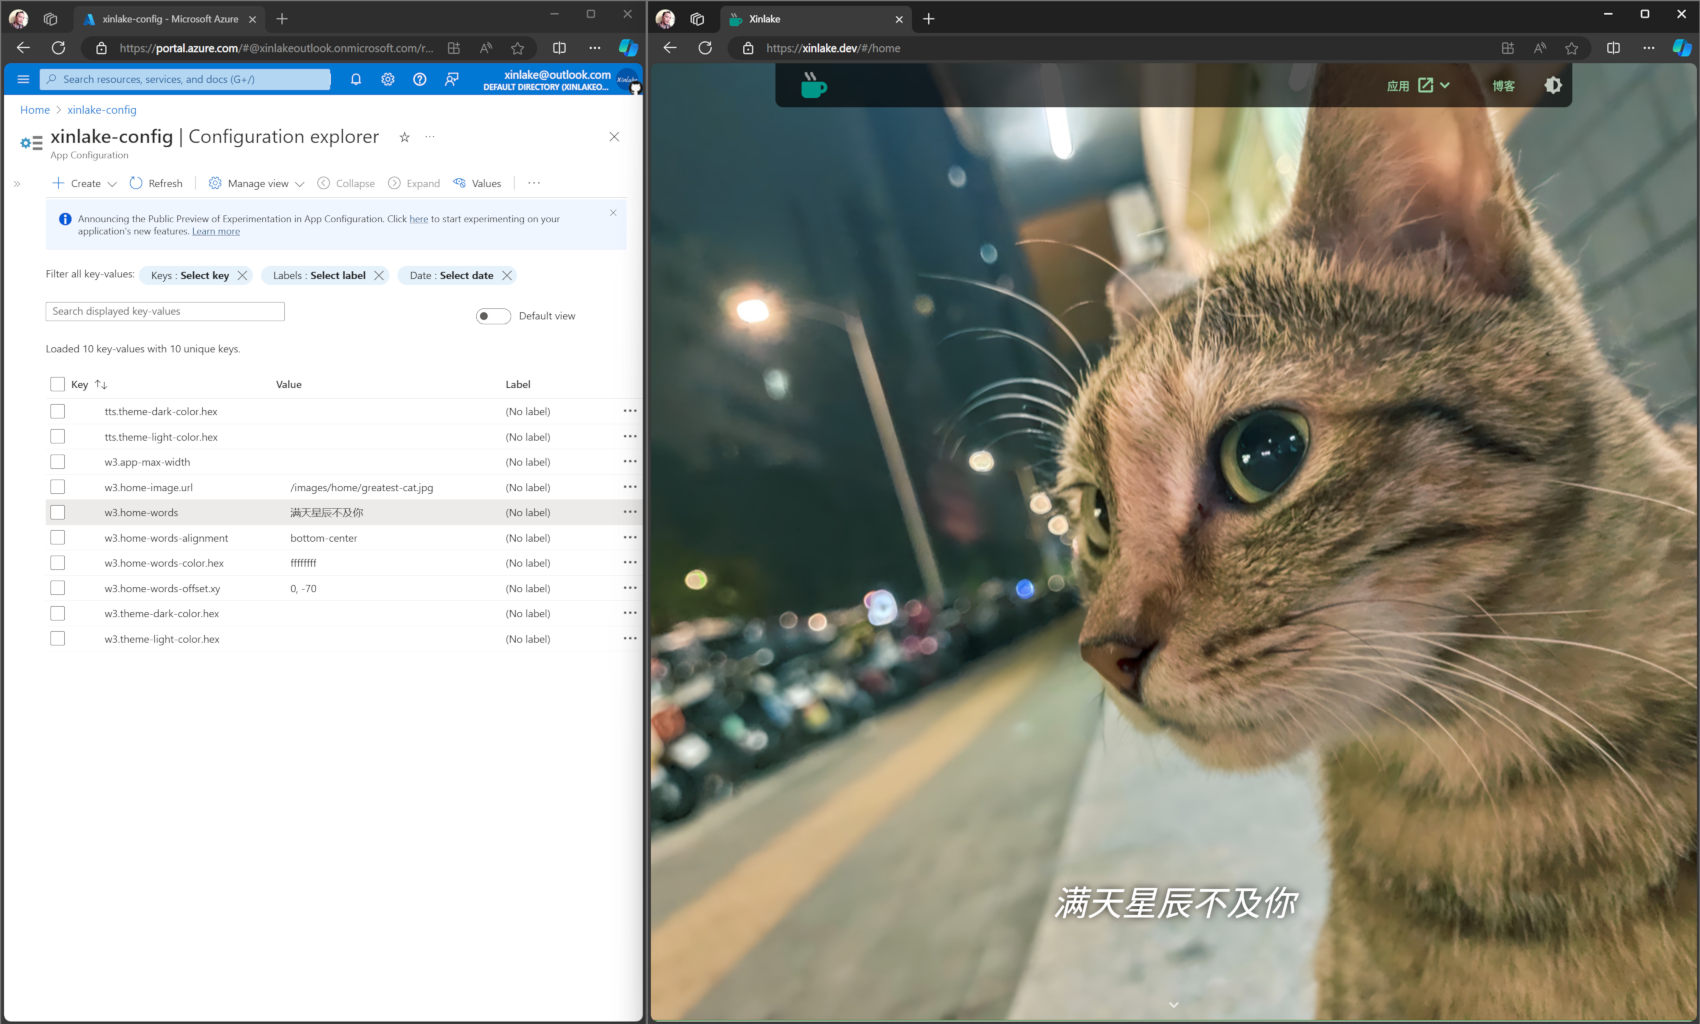Open Azure help question mark icon
Viewport: 1700px width, 1024px height.
[420, 79]
